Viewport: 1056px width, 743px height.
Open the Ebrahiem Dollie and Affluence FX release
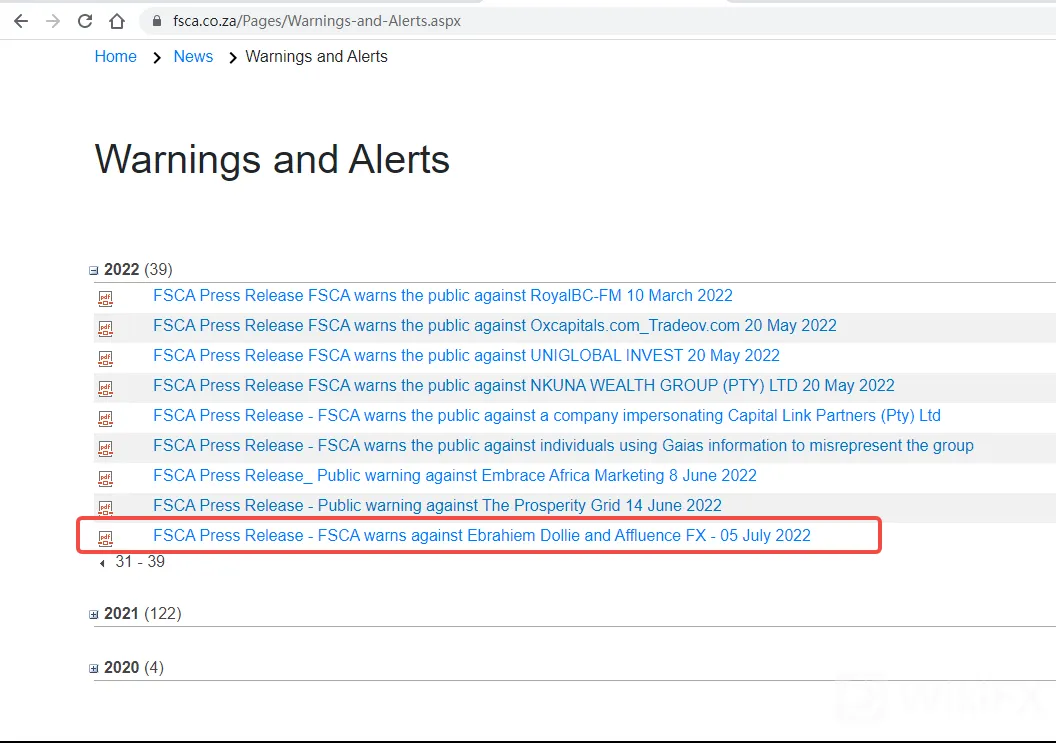[x=482, y=536]
